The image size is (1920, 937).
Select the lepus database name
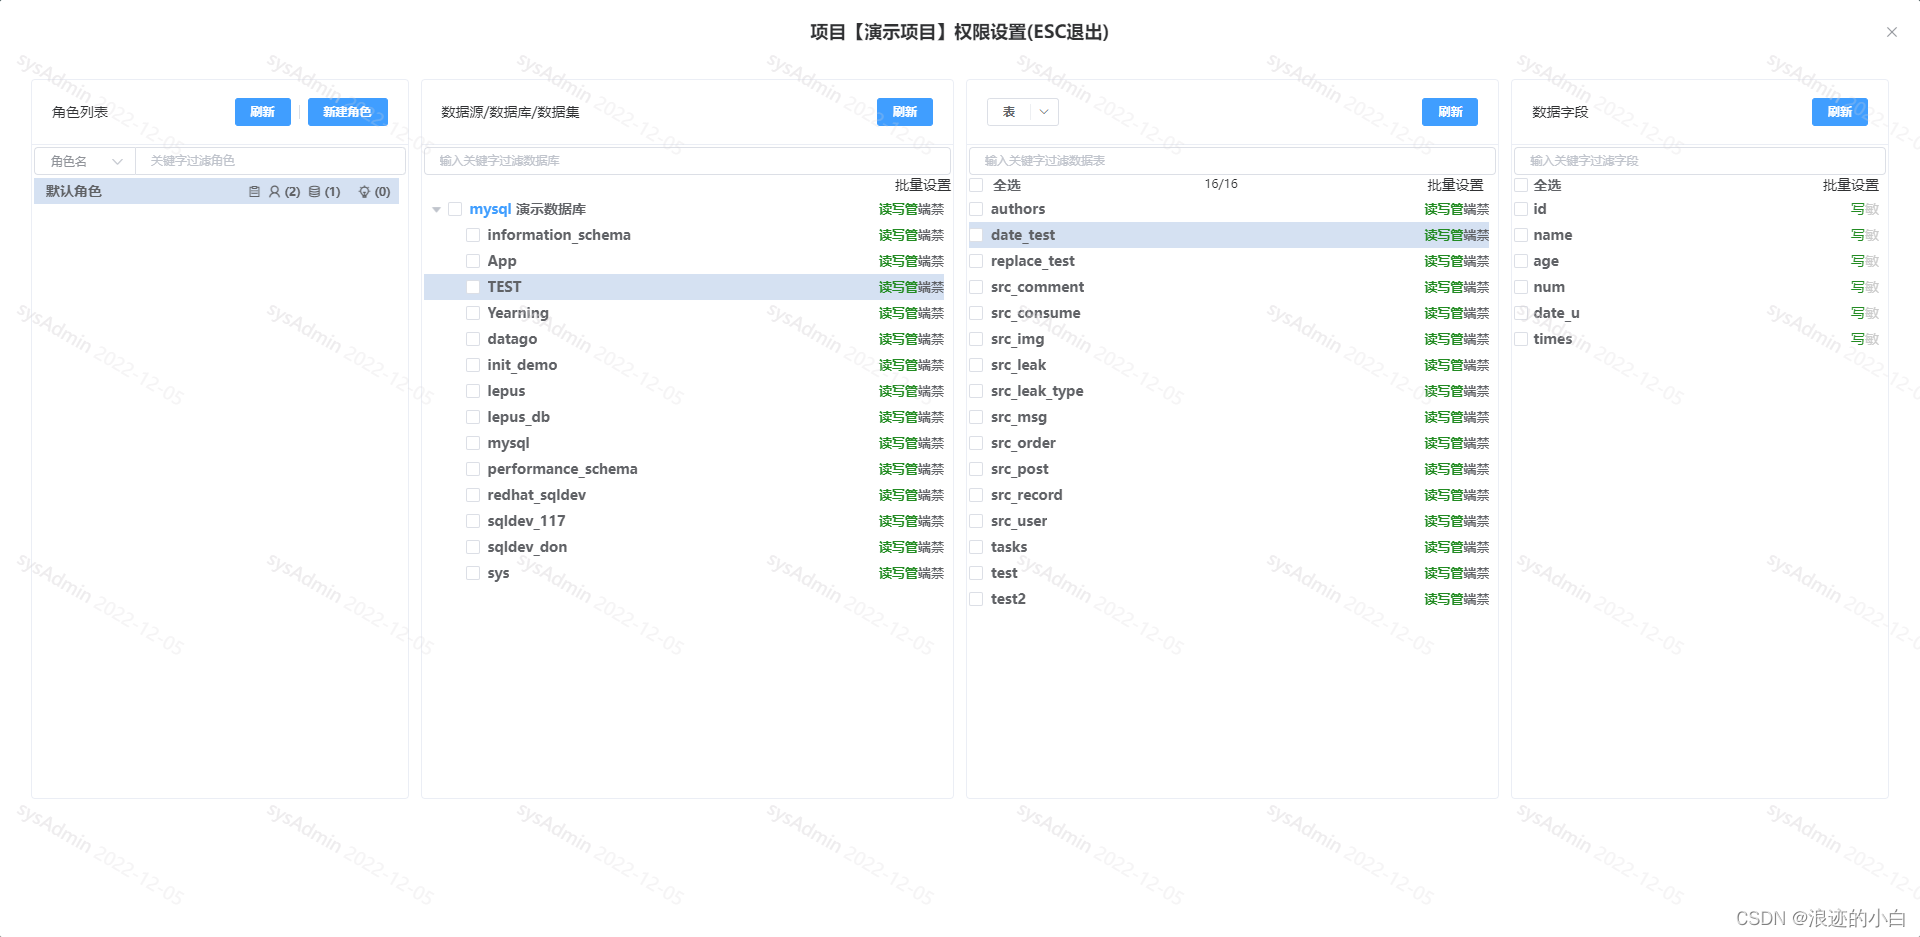pos(506,391)
